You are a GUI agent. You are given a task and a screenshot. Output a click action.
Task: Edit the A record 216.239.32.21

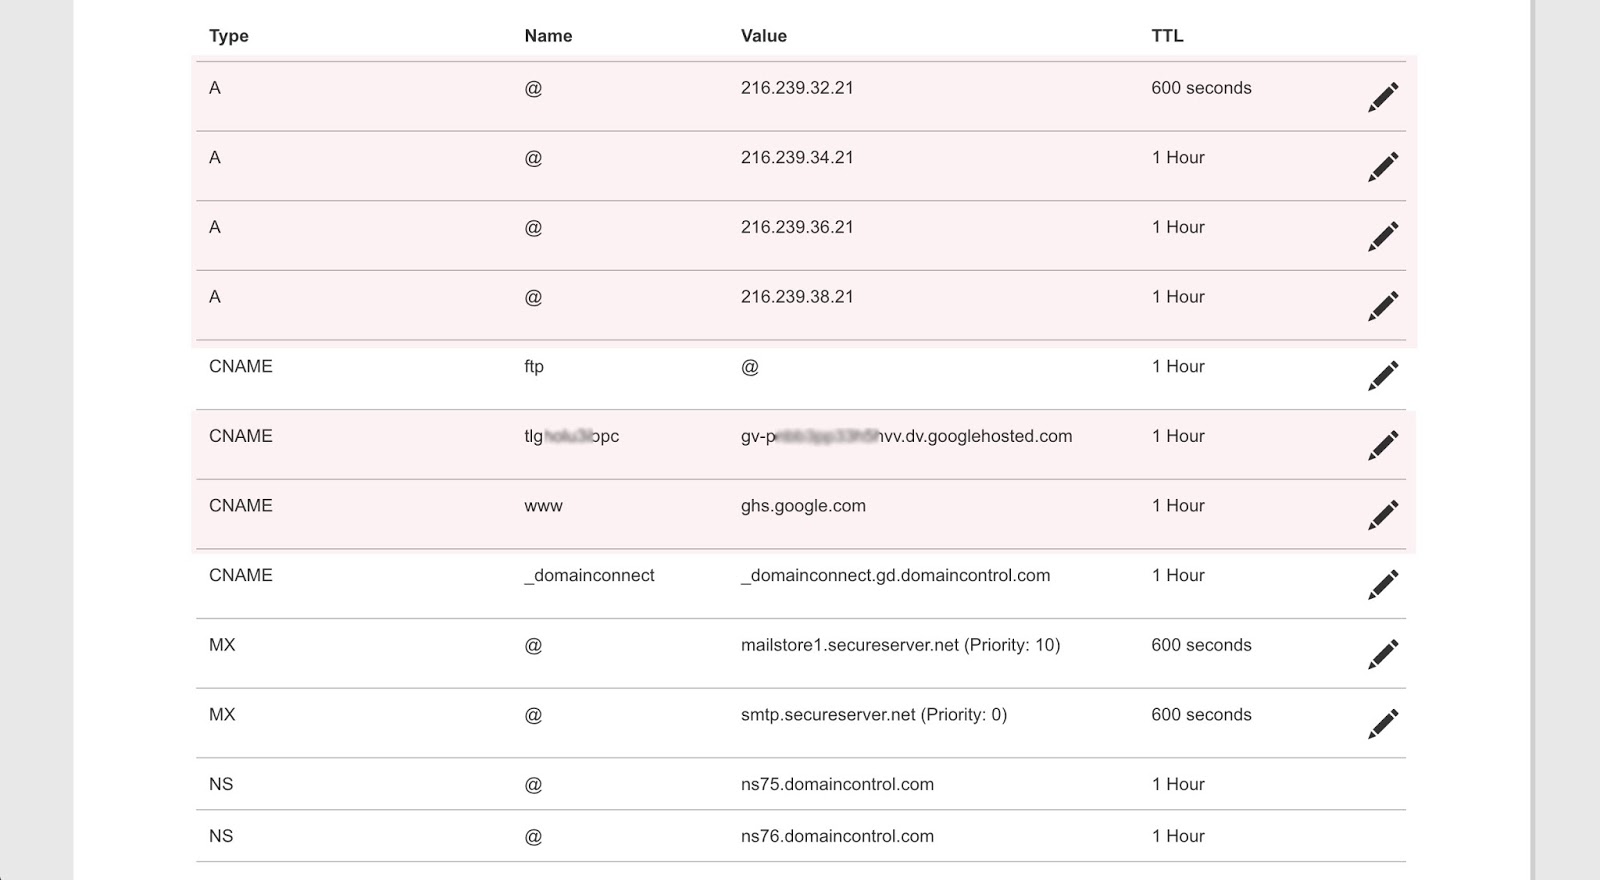[1383, 97]
